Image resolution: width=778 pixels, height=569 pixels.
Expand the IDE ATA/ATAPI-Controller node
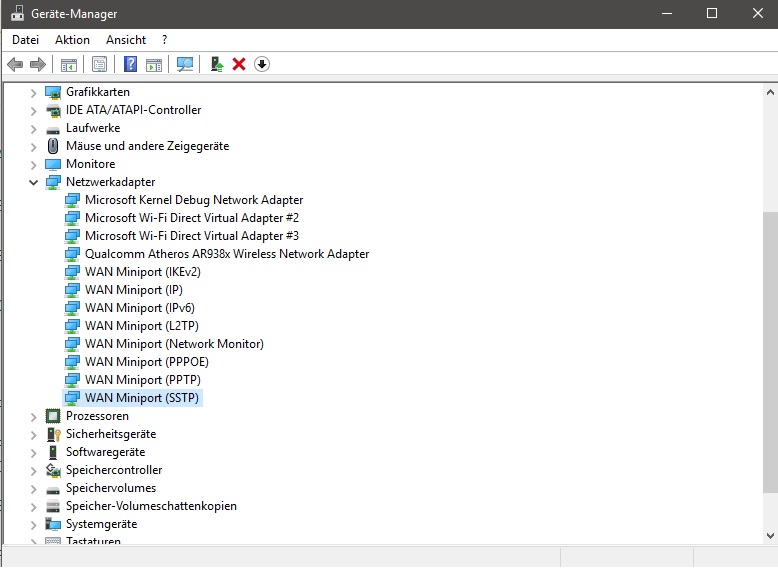click(33, 111)
